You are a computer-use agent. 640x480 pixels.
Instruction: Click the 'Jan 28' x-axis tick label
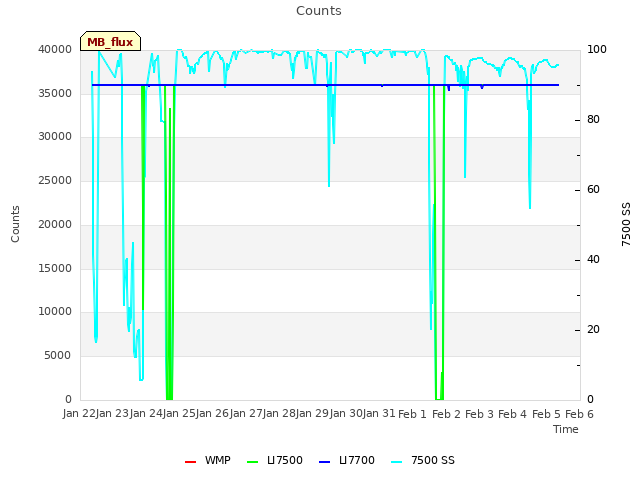tap(279, 414)
